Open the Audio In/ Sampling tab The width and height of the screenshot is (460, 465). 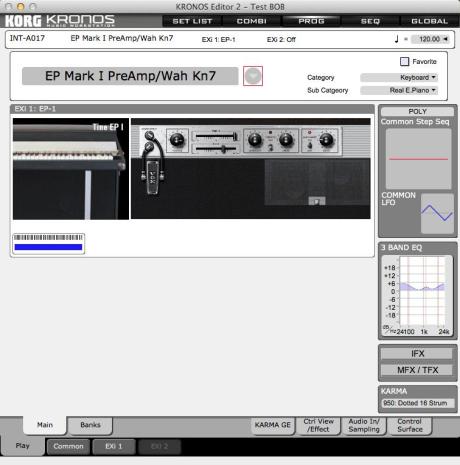point(364,425)
